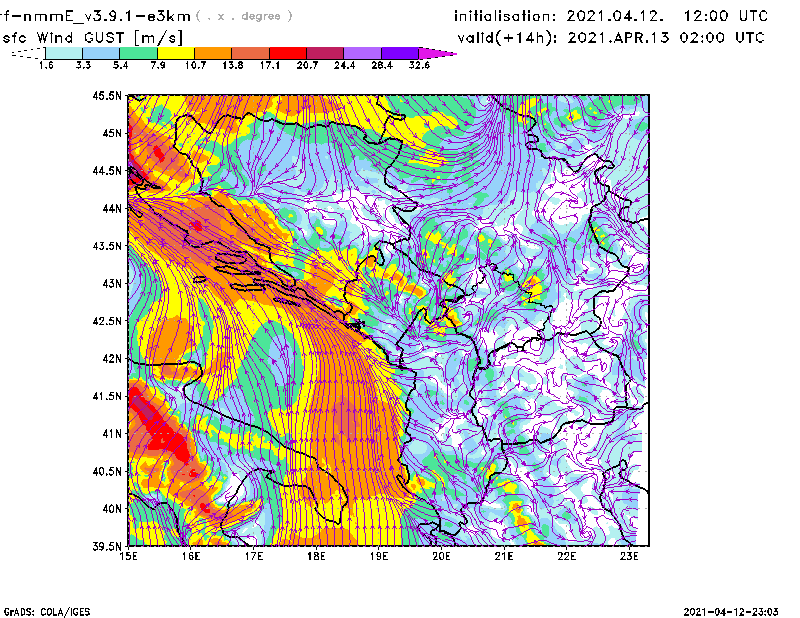Click the '23E' longitude label
The image size is (800, 618).
pos(629,556)
